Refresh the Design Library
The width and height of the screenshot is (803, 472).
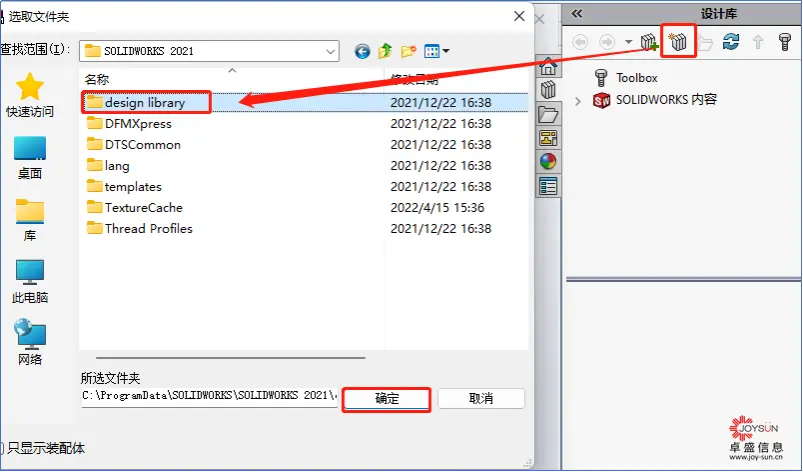point(731,41)
